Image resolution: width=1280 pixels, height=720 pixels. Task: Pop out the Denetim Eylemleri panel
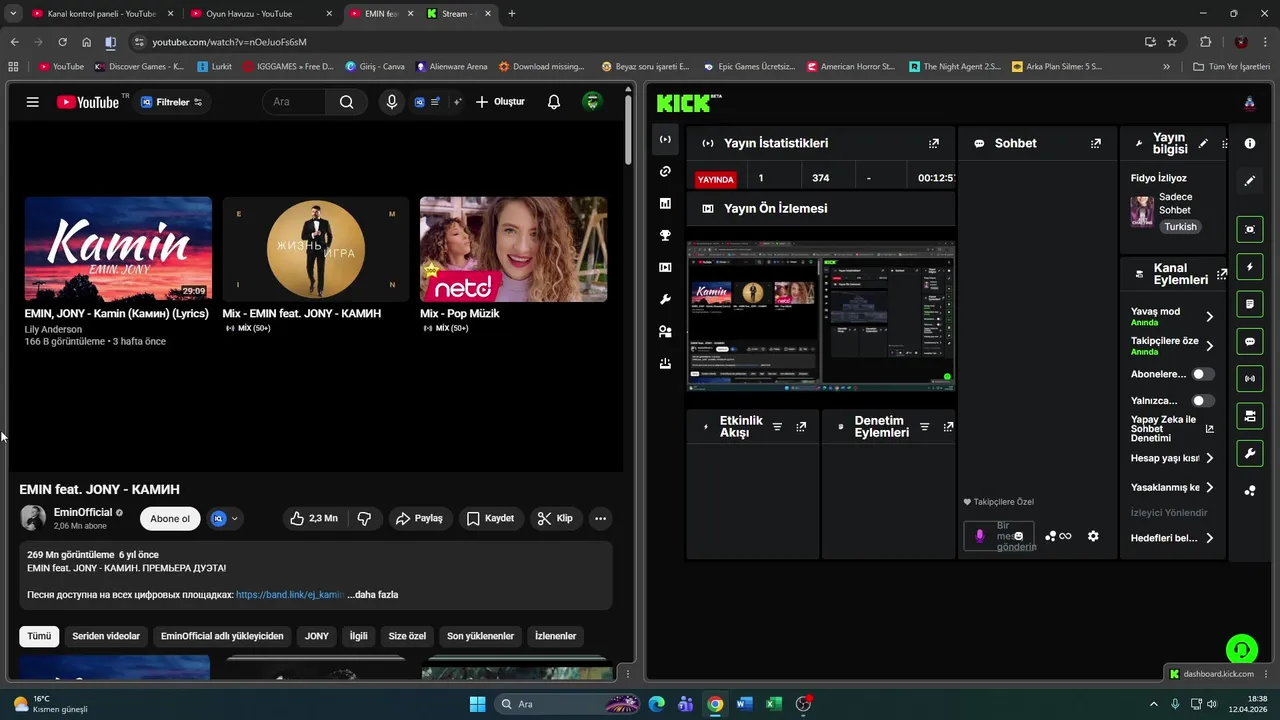(949, 427)
